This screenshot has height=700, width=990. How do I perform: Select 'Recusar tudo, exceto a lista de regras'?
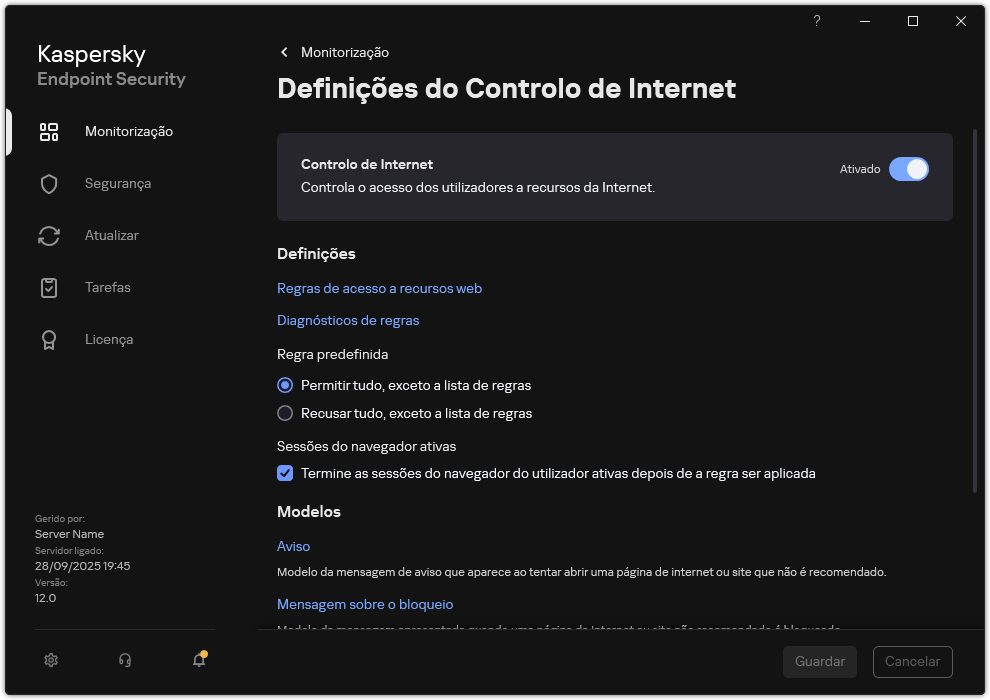tap(285, 413)
